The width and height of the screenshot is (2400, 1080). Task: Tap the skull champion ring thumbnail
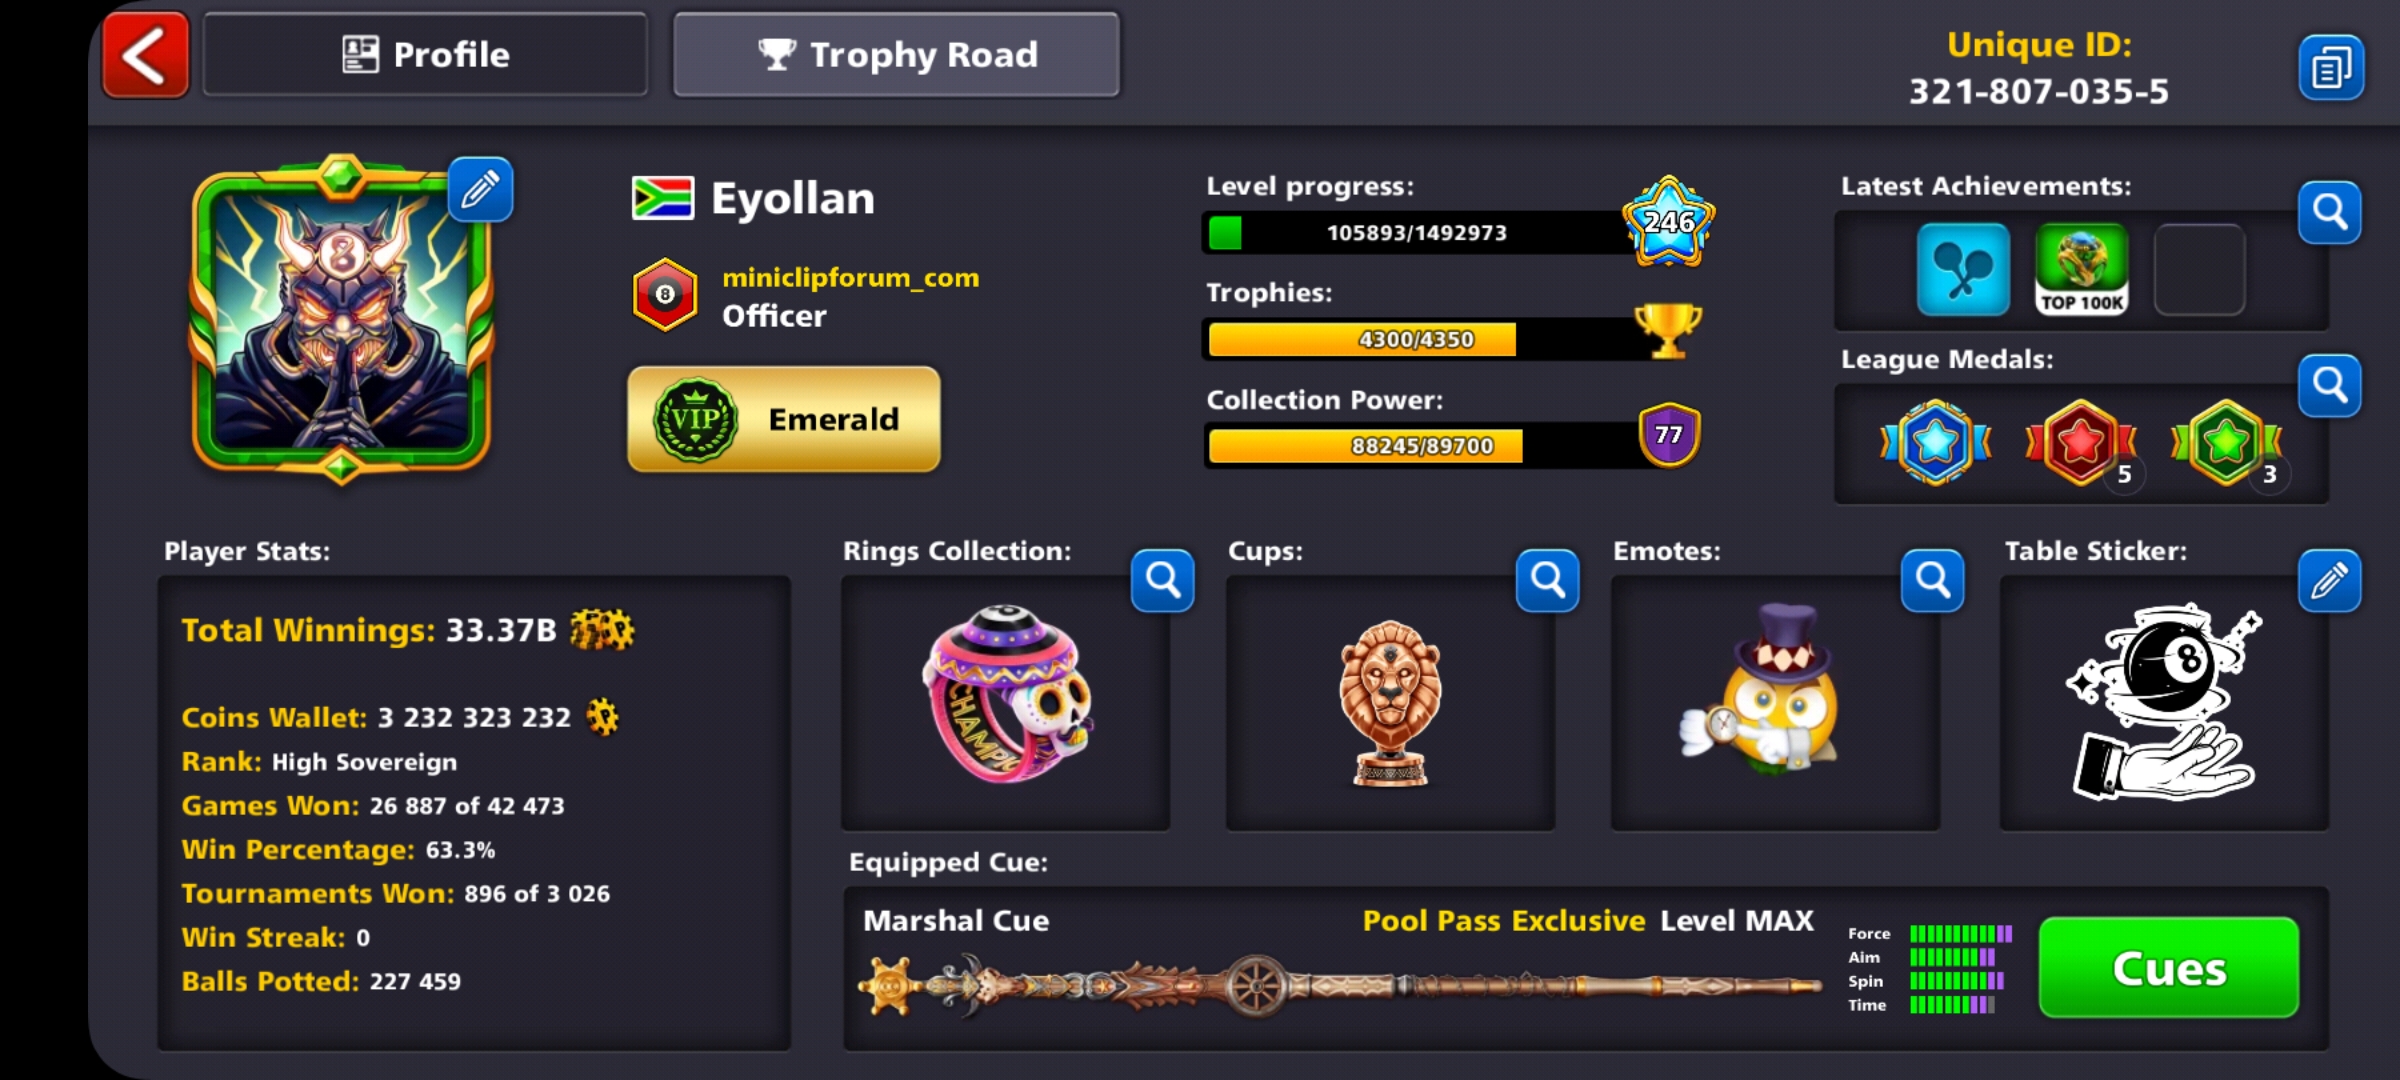coord(1007,694)
